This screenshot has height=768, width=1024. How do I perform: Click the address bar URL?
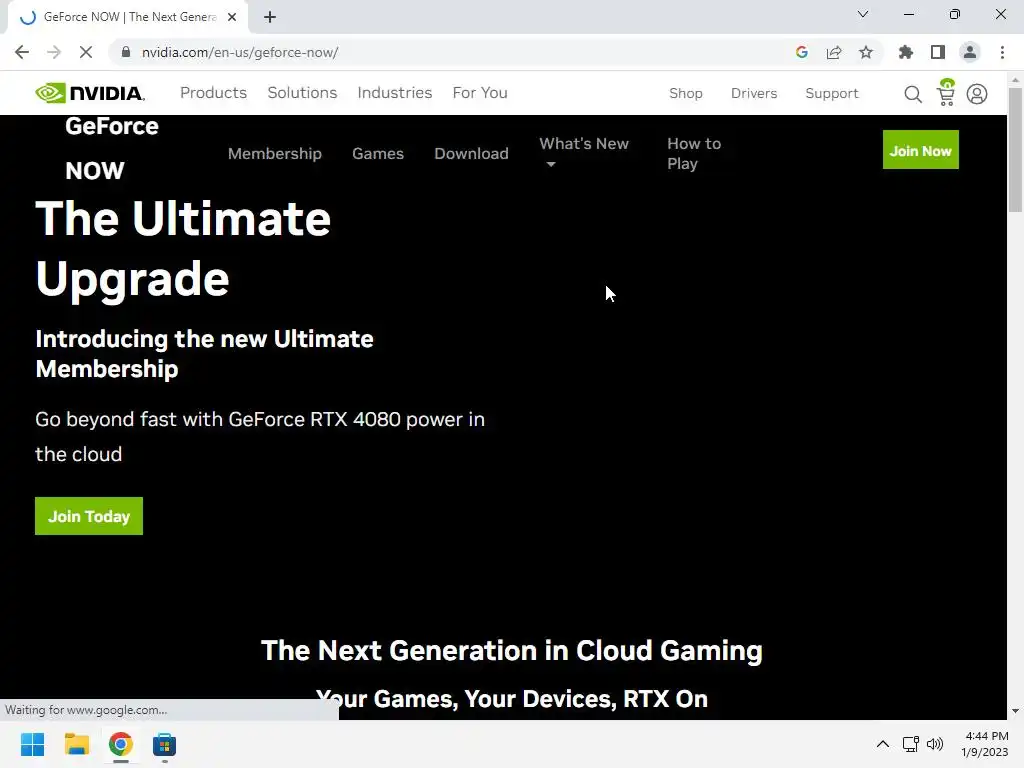(x=240, y=52)
